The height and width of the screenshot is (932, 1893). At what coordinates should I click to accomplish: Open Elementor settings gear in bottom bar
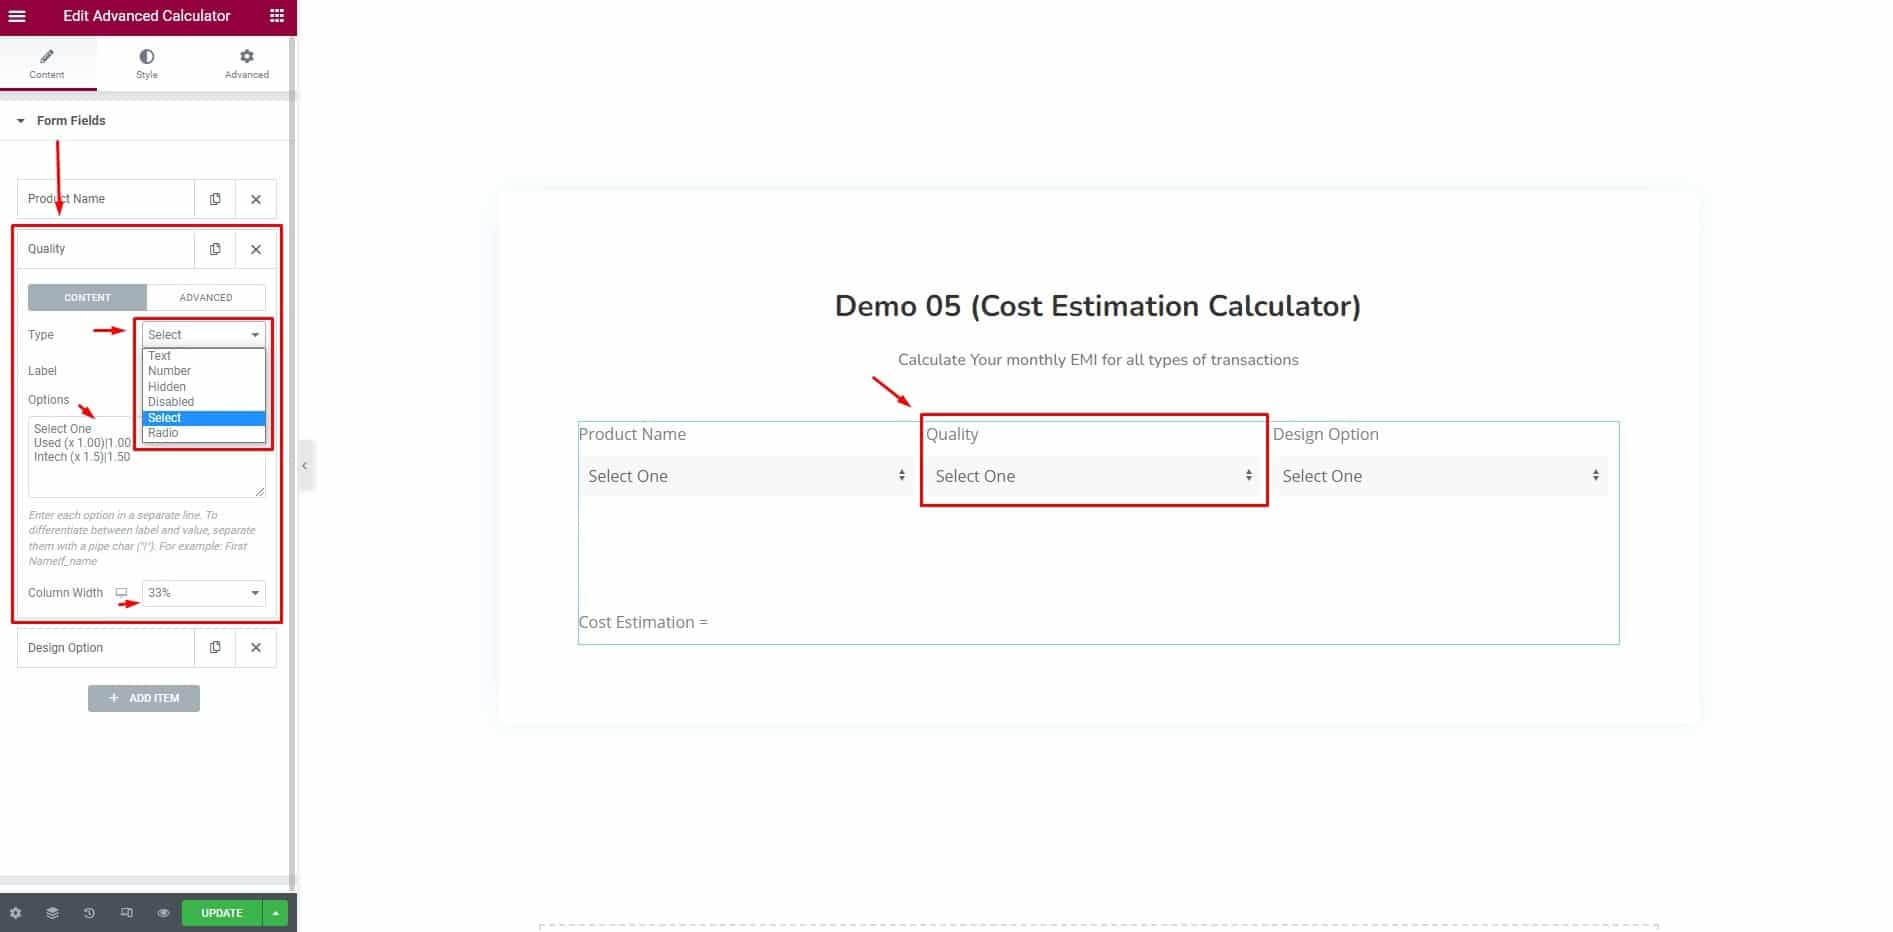click(x=14, y=912)
